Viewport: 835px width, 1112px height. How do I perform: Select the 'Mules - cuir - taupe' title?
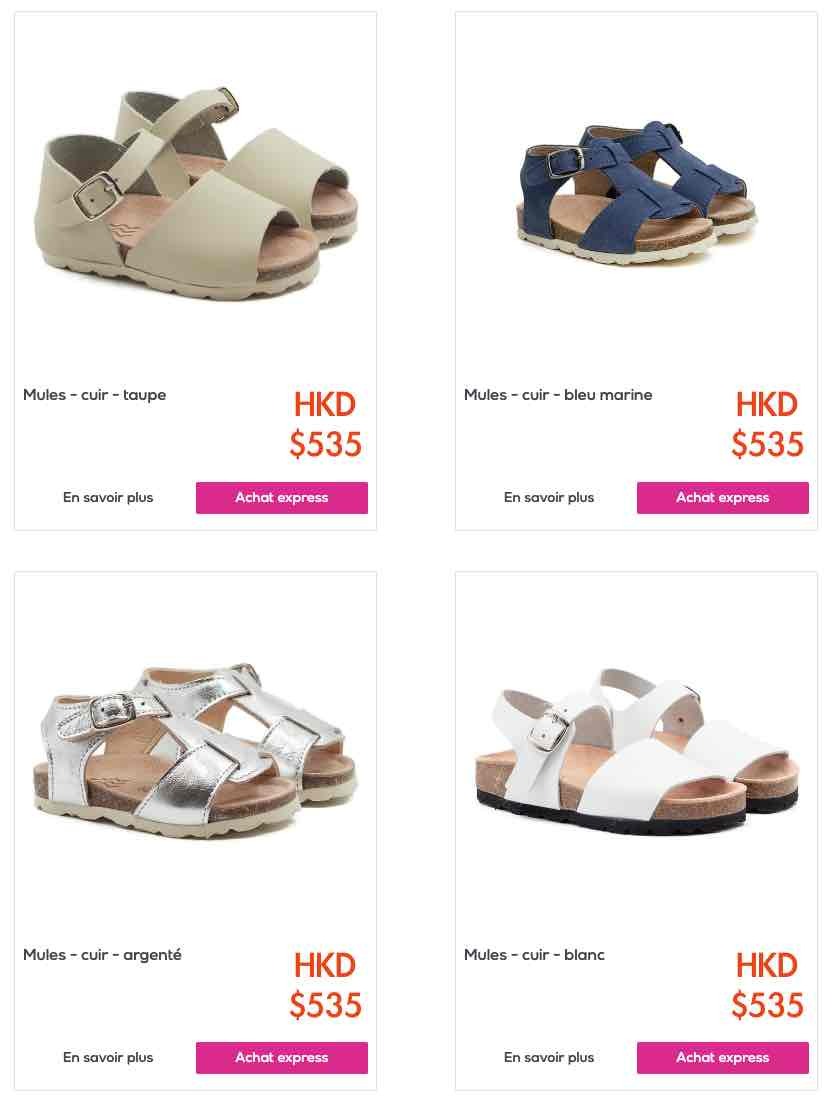(x=94, y=395)
